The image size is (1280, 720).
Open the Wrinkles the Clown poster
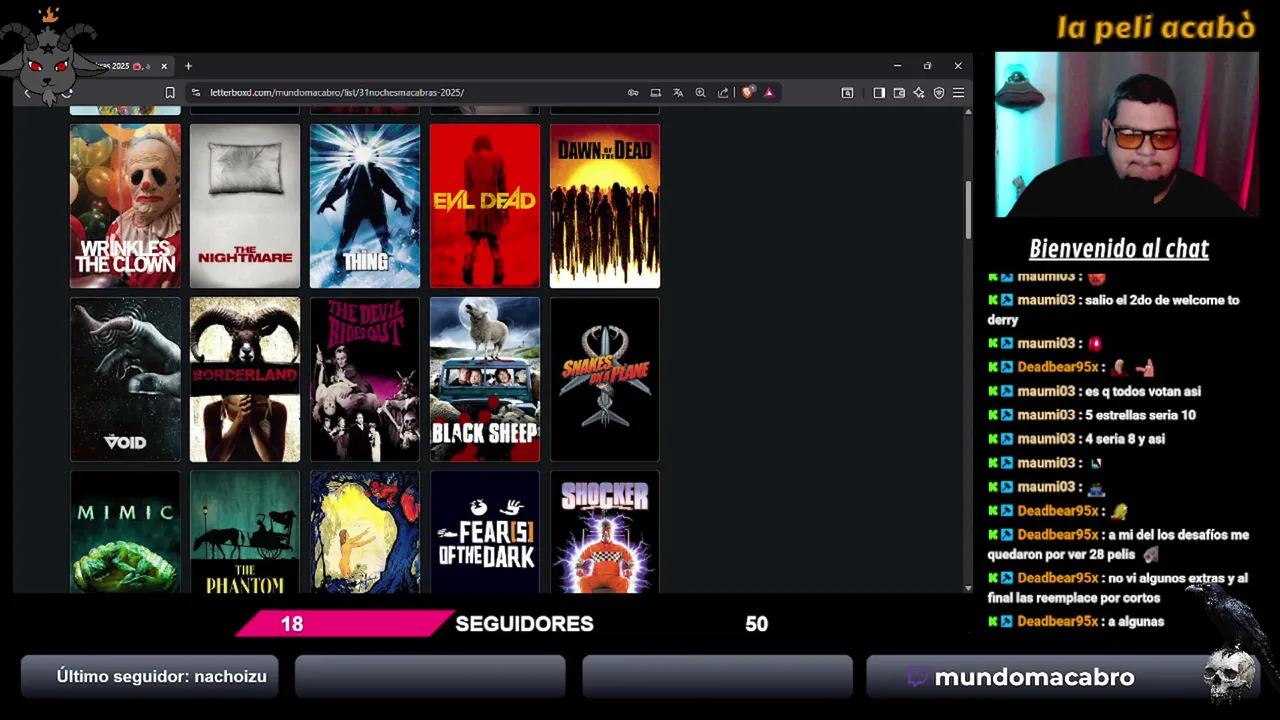coord(125,206)
